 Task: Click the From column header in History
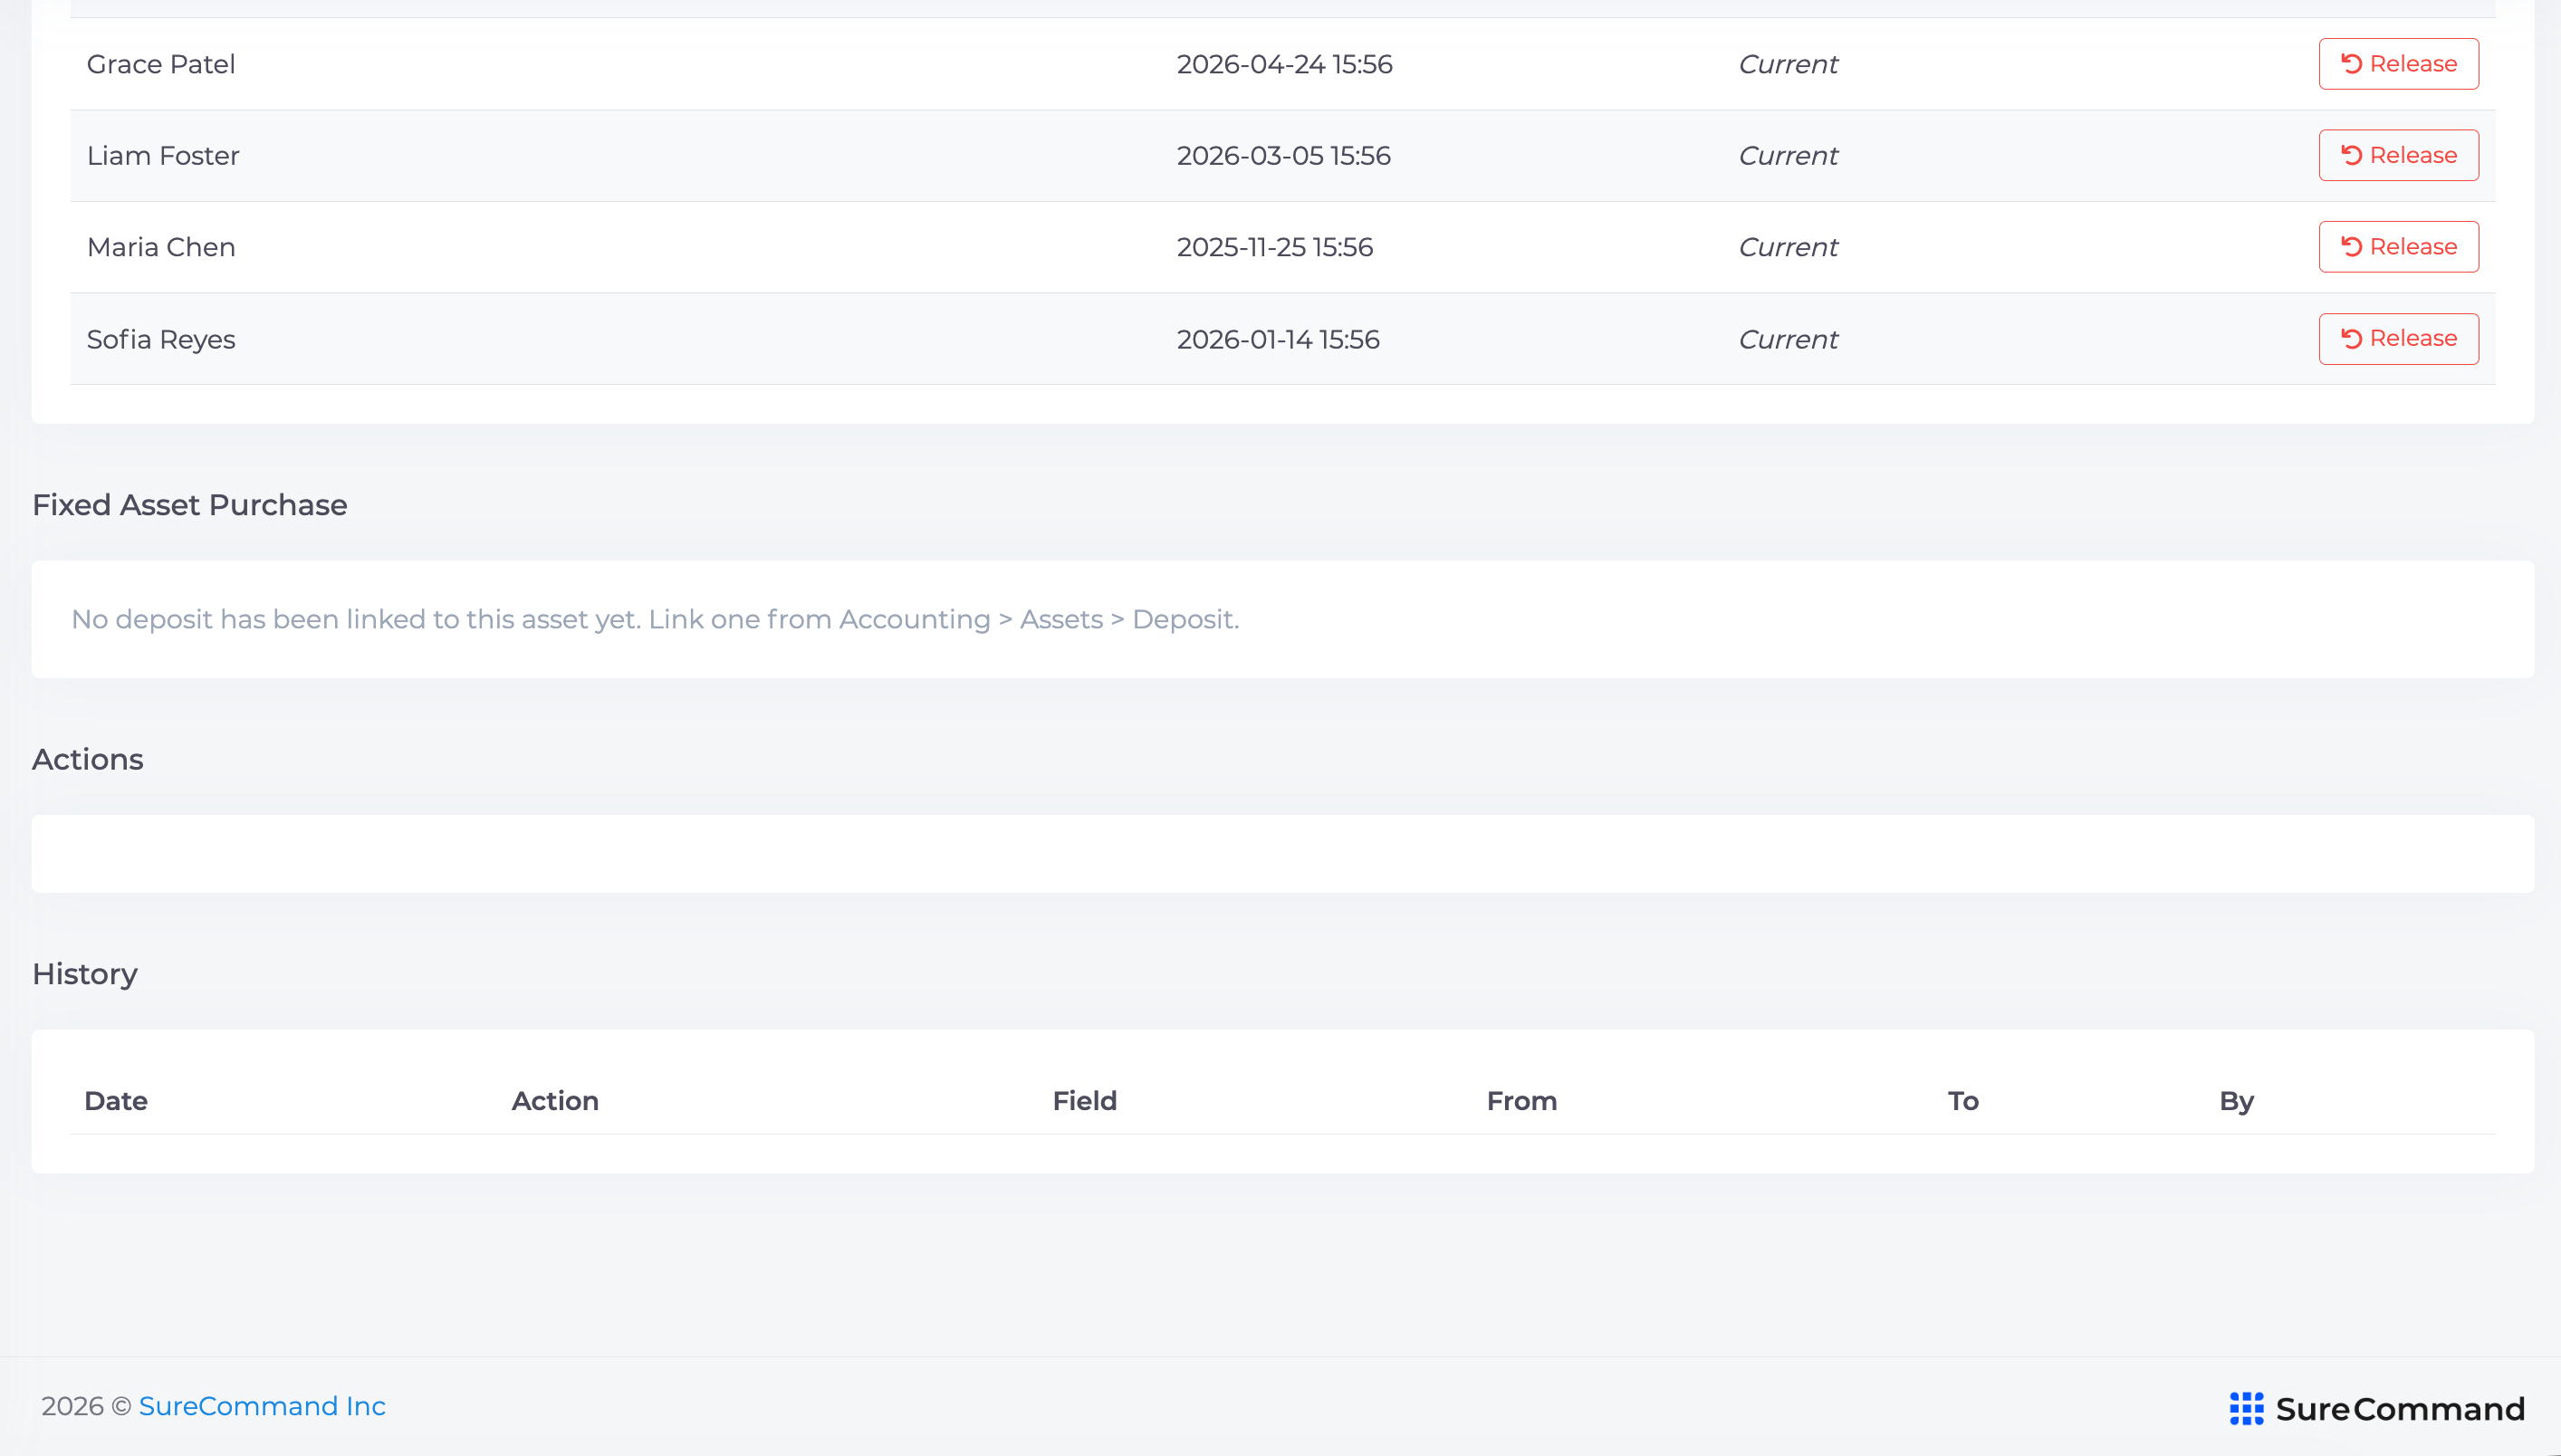pos(1521,1101)
